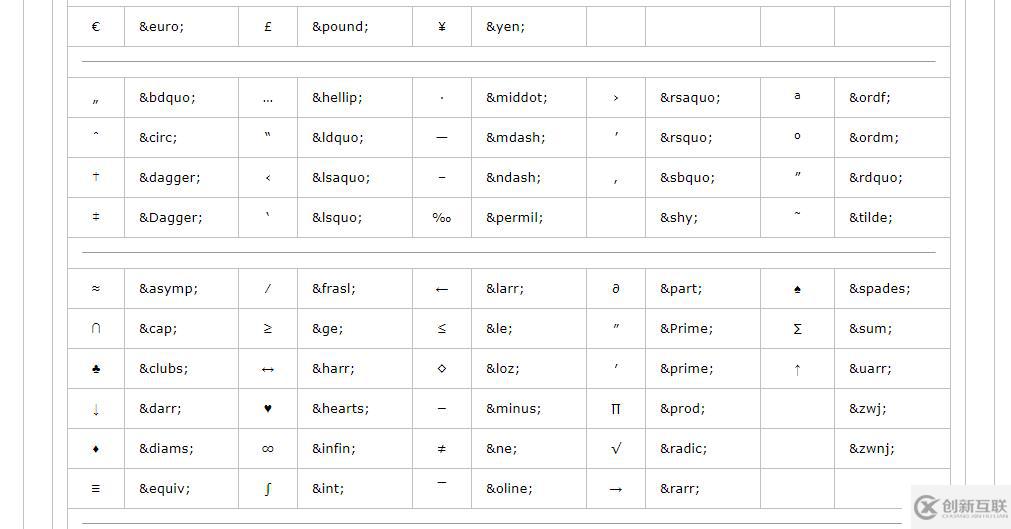Click the pound £ symbol
The height and width of the screenshot is (529, 1011).
(x=268, y=27)
